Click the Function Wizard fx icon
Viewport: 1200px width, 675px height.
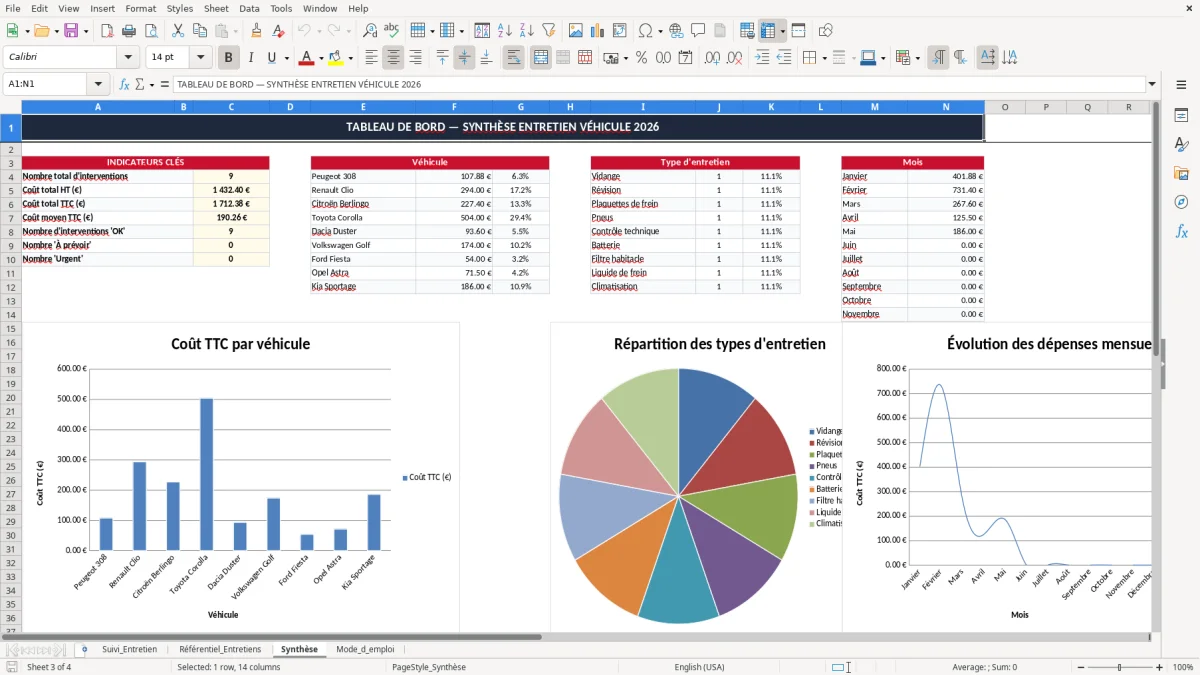click(125, 84)
